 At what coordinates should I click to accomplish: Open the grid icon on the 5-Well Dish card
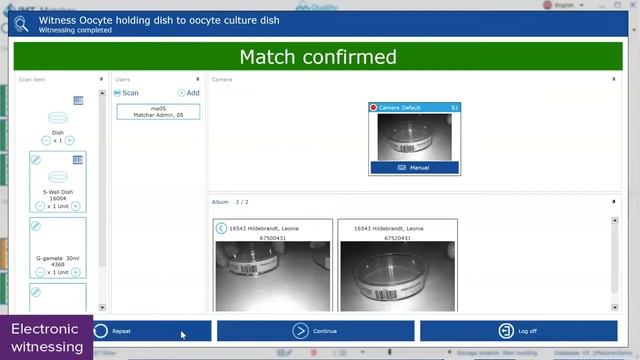[x=78, y=160]
